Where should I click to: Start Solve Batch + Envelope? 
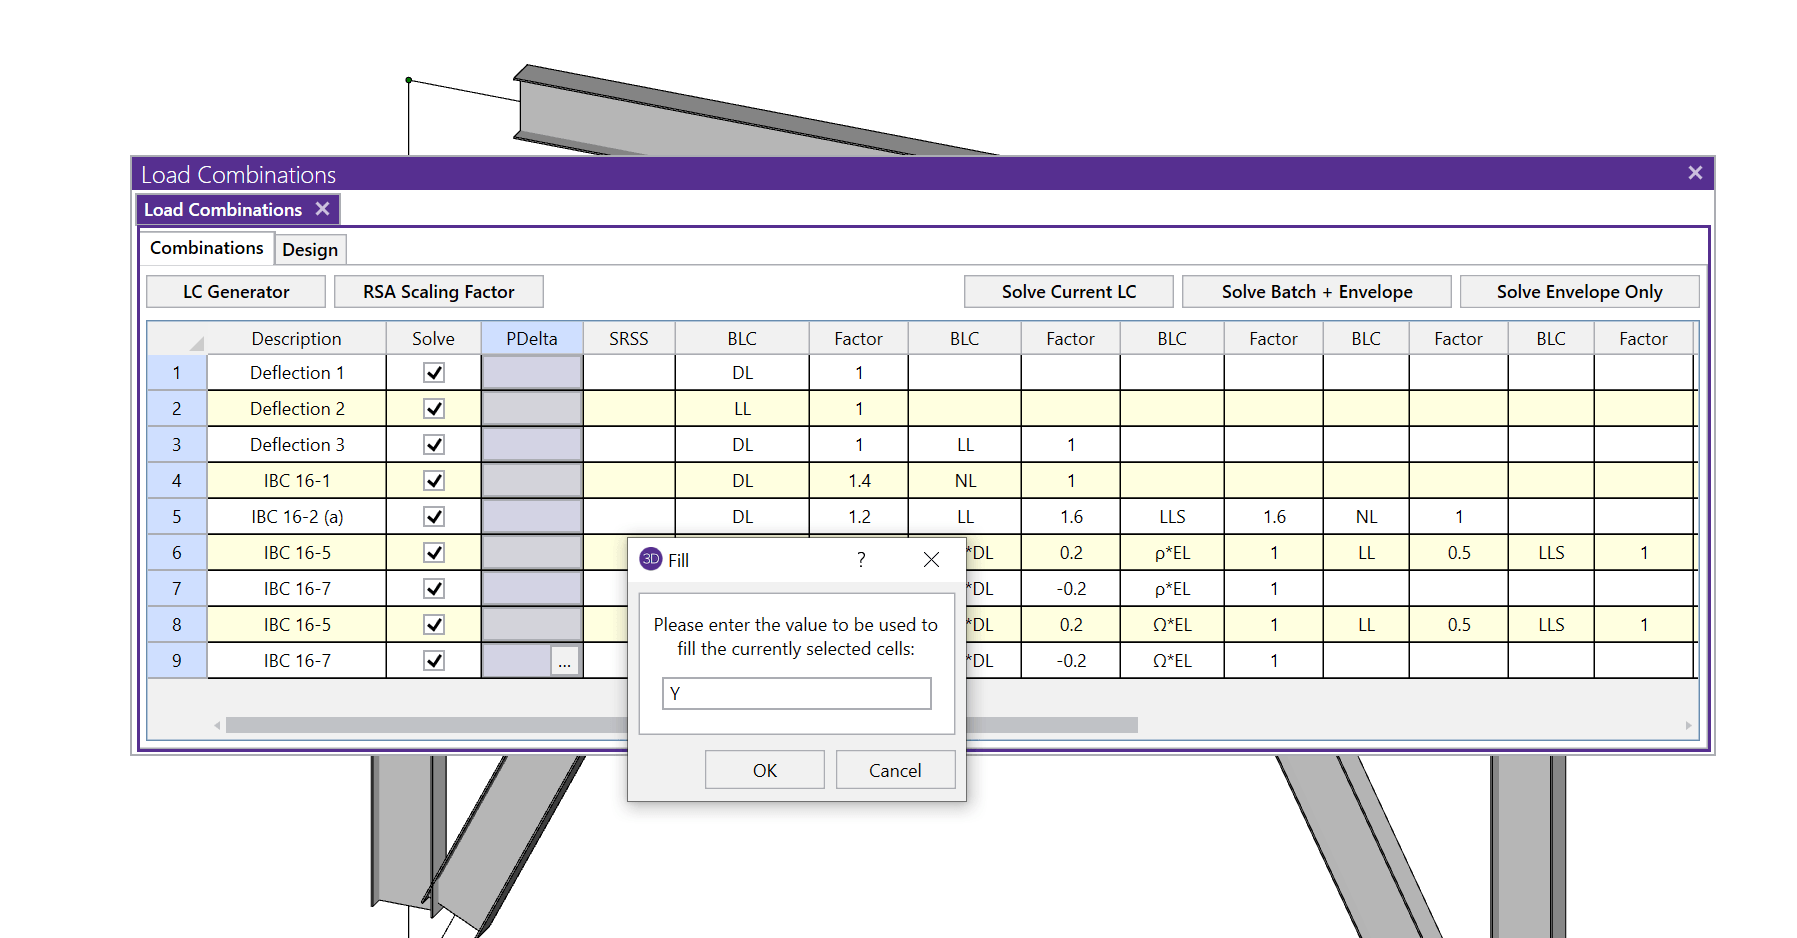(1316, 291)
